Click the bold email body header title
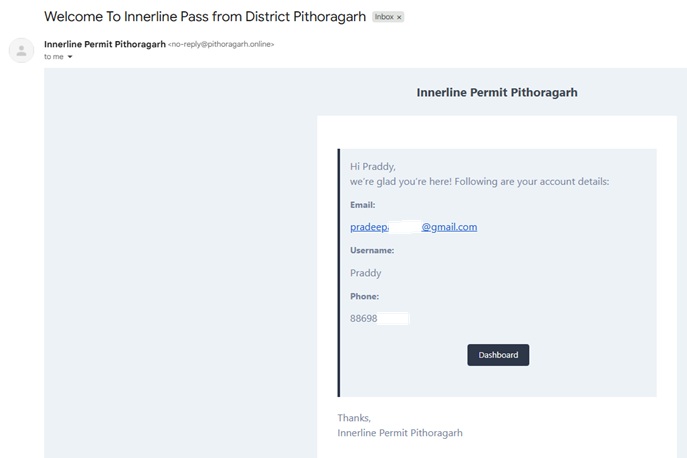 tap(497, 92)
